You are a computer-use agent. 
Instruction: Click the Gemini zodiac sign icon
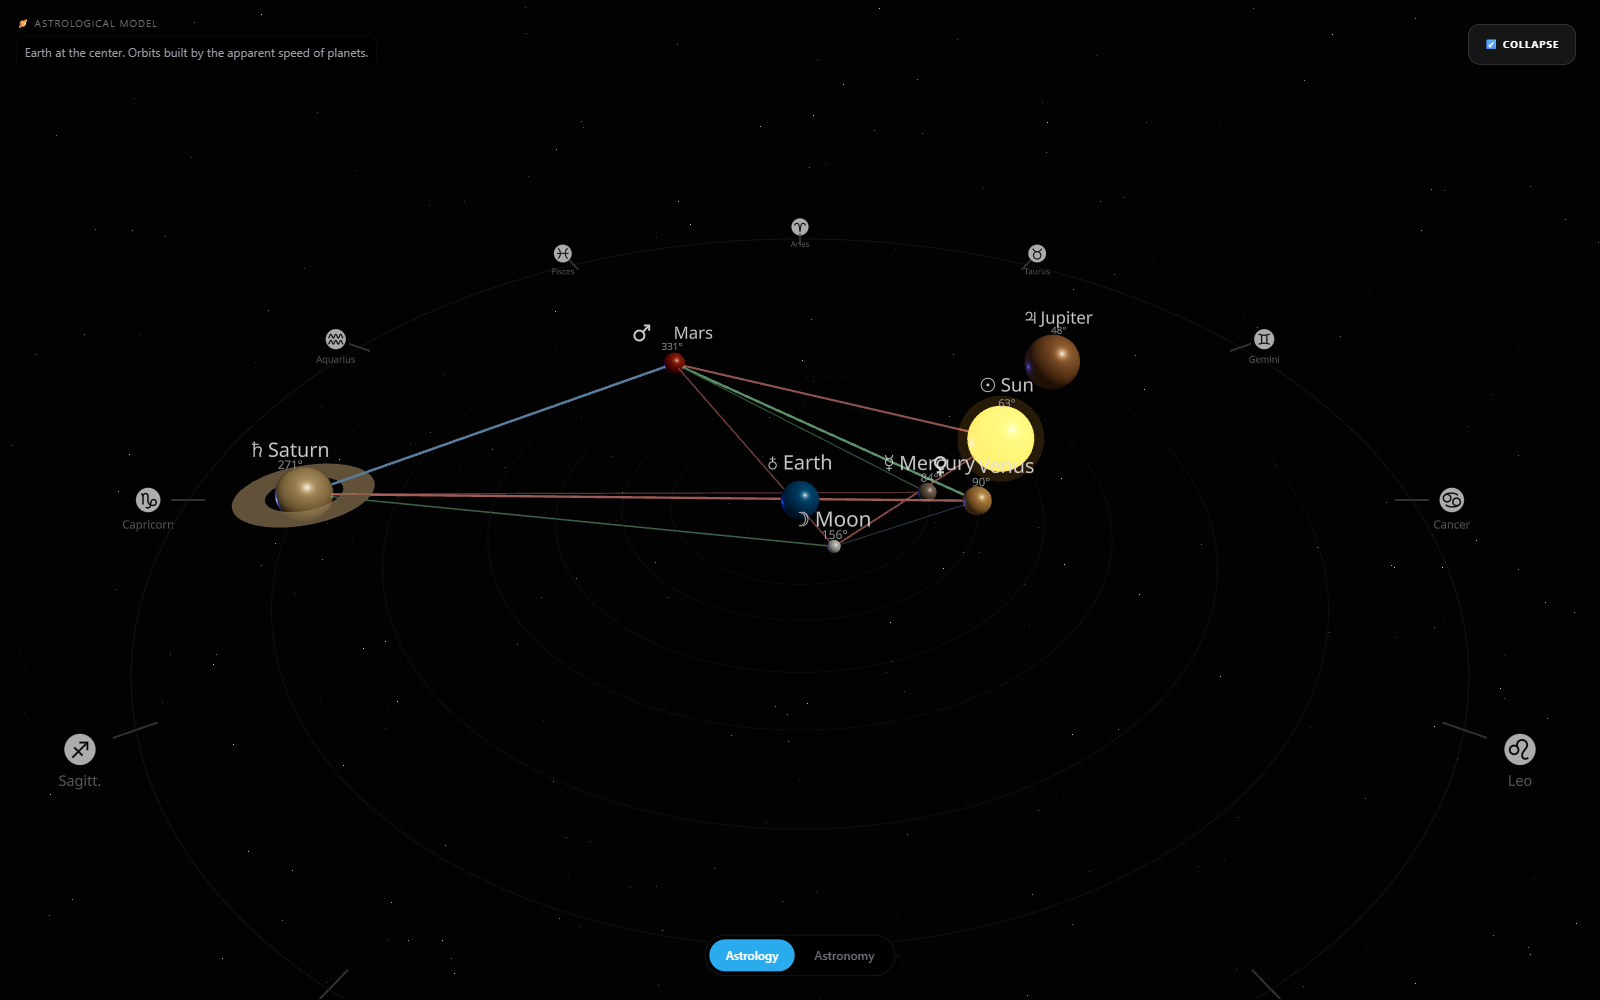pyautogui.click(x=1264, y=339)
